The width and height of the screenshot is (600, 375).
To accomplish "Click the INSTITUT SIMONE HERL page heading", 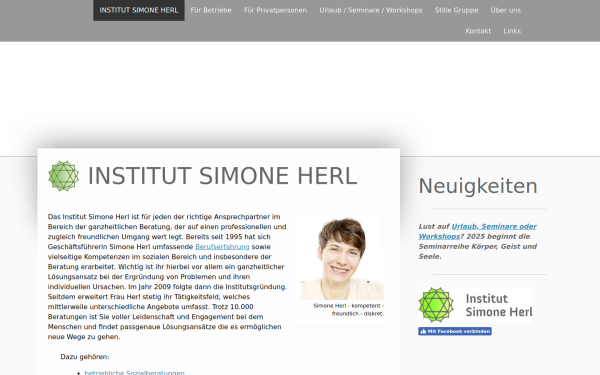I will tap(222, 176).
